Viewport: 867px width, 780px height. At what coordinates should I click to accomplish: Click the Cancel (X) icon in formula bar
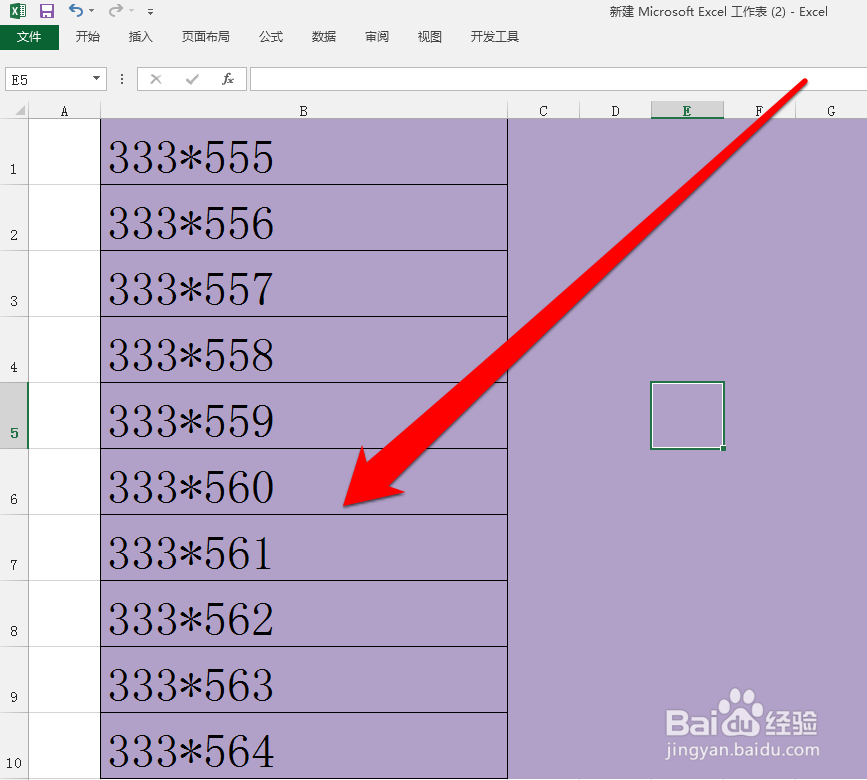click(156, 79)
